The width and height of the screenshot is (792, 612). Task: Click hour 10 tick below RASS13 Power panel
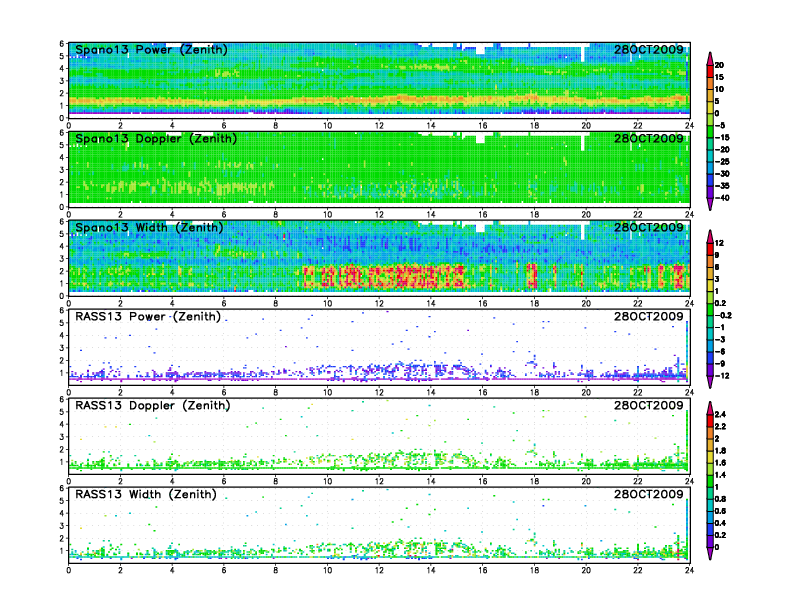327,392
